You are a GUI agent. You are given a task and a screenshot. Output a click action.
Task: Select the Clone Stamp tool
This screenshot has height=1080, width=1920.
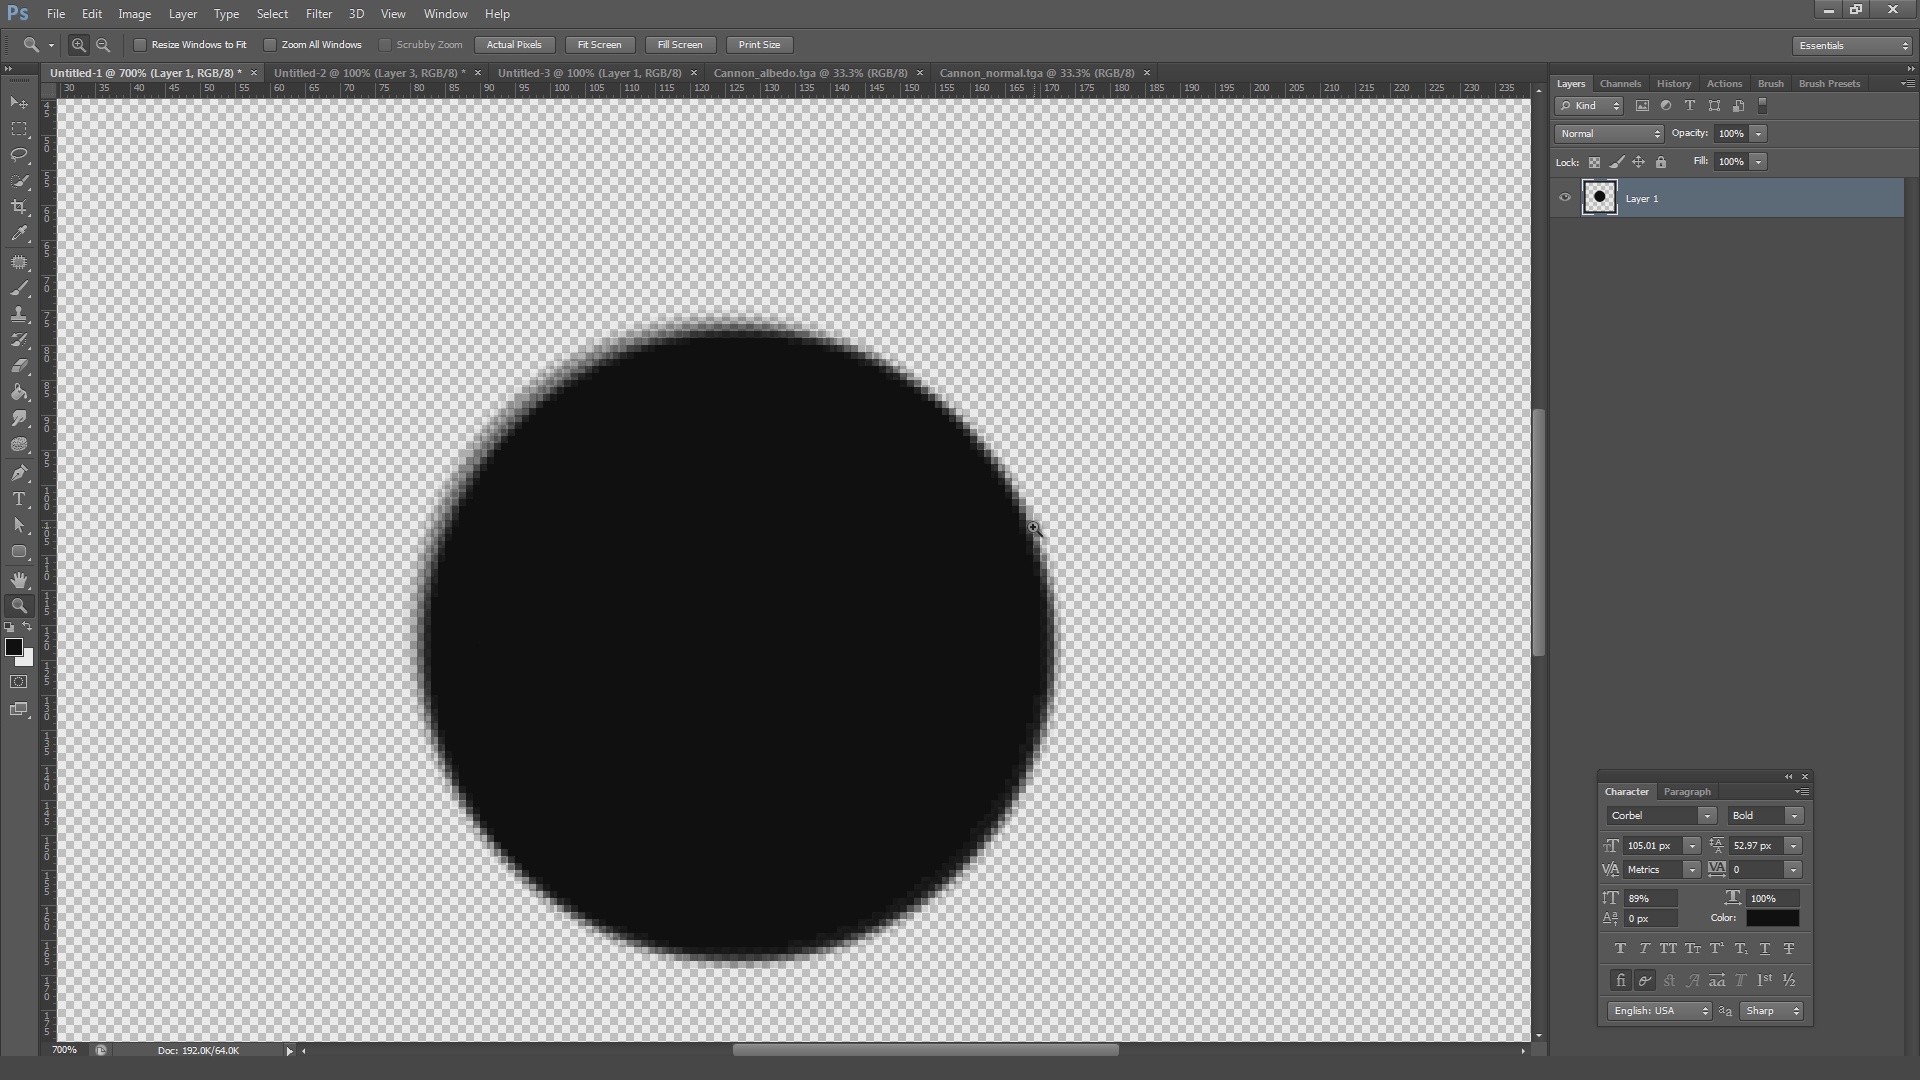[19, 314]
